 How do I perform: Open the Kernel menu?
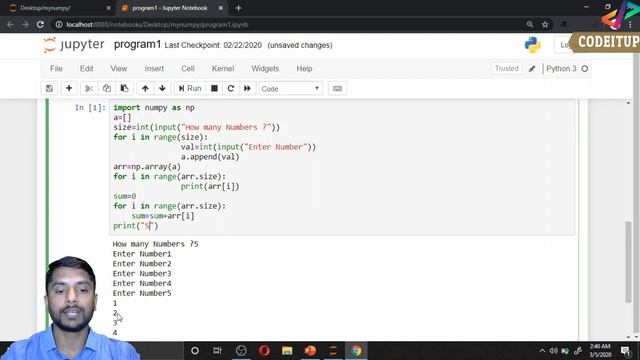223,69
